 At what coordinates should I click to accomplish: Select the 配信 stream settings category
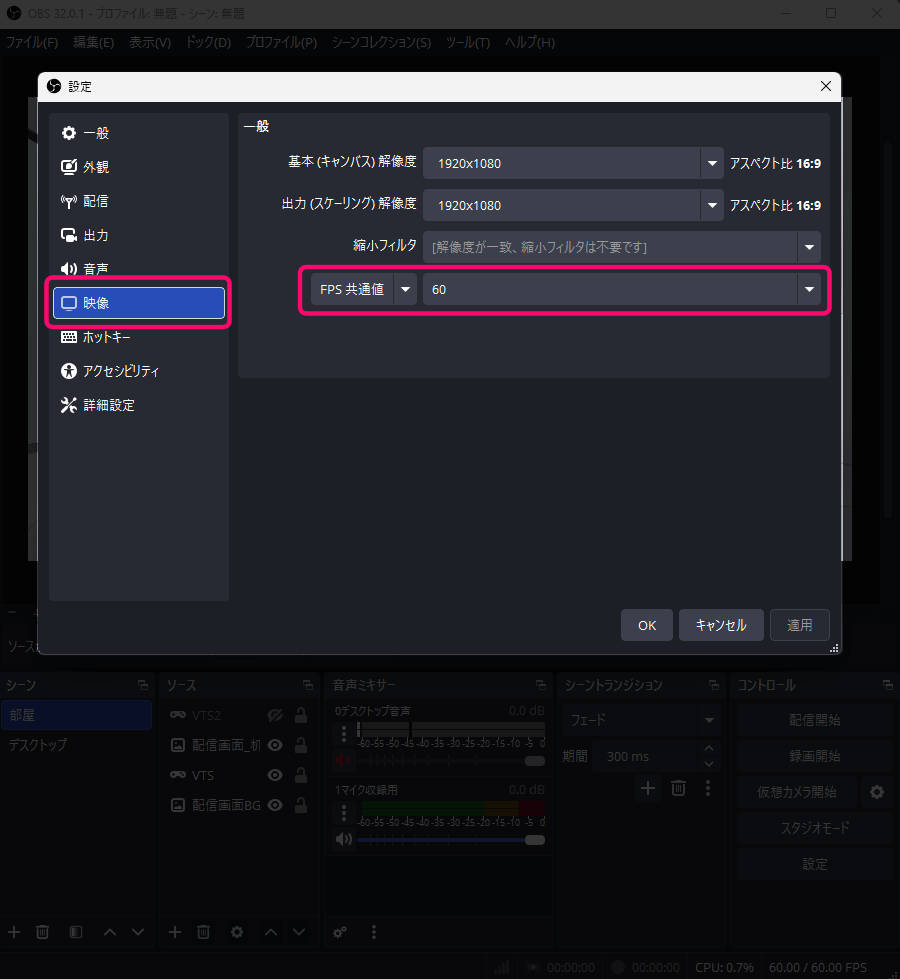click(96, 201)
